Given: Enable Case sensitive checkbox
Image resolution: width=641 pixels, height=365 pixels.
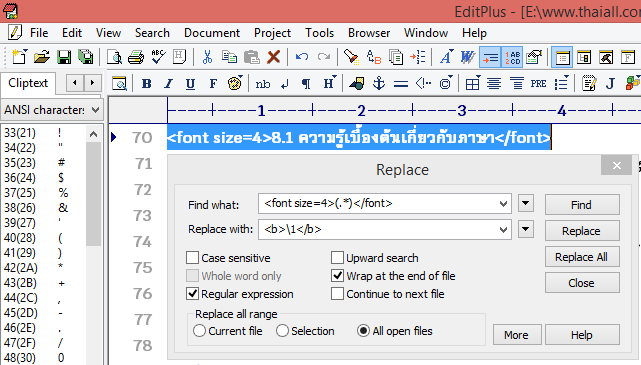Looking at the screenshot, I should tap(193, 258).
